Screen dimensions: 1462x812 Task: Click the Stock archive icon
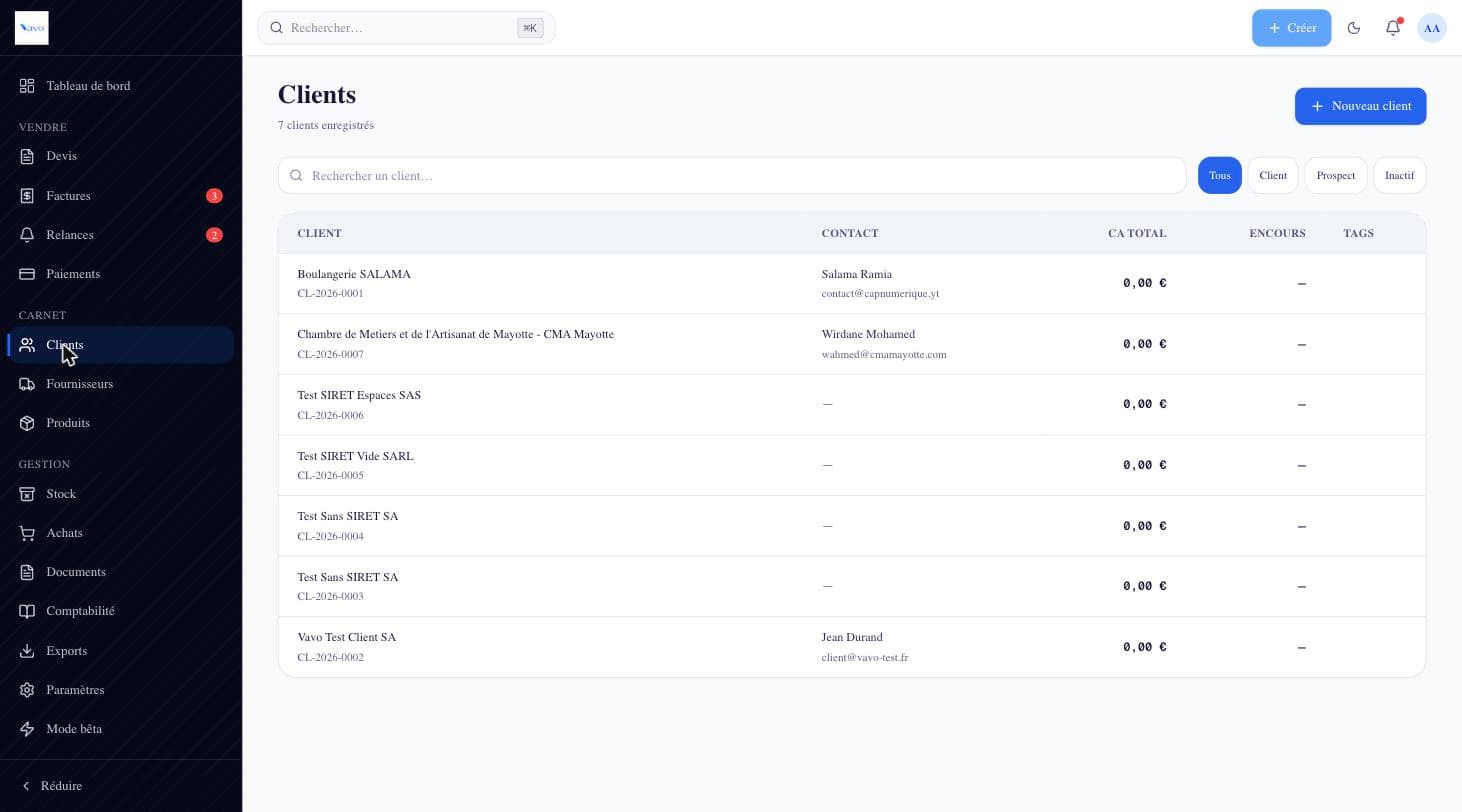(x=27, y=494)
